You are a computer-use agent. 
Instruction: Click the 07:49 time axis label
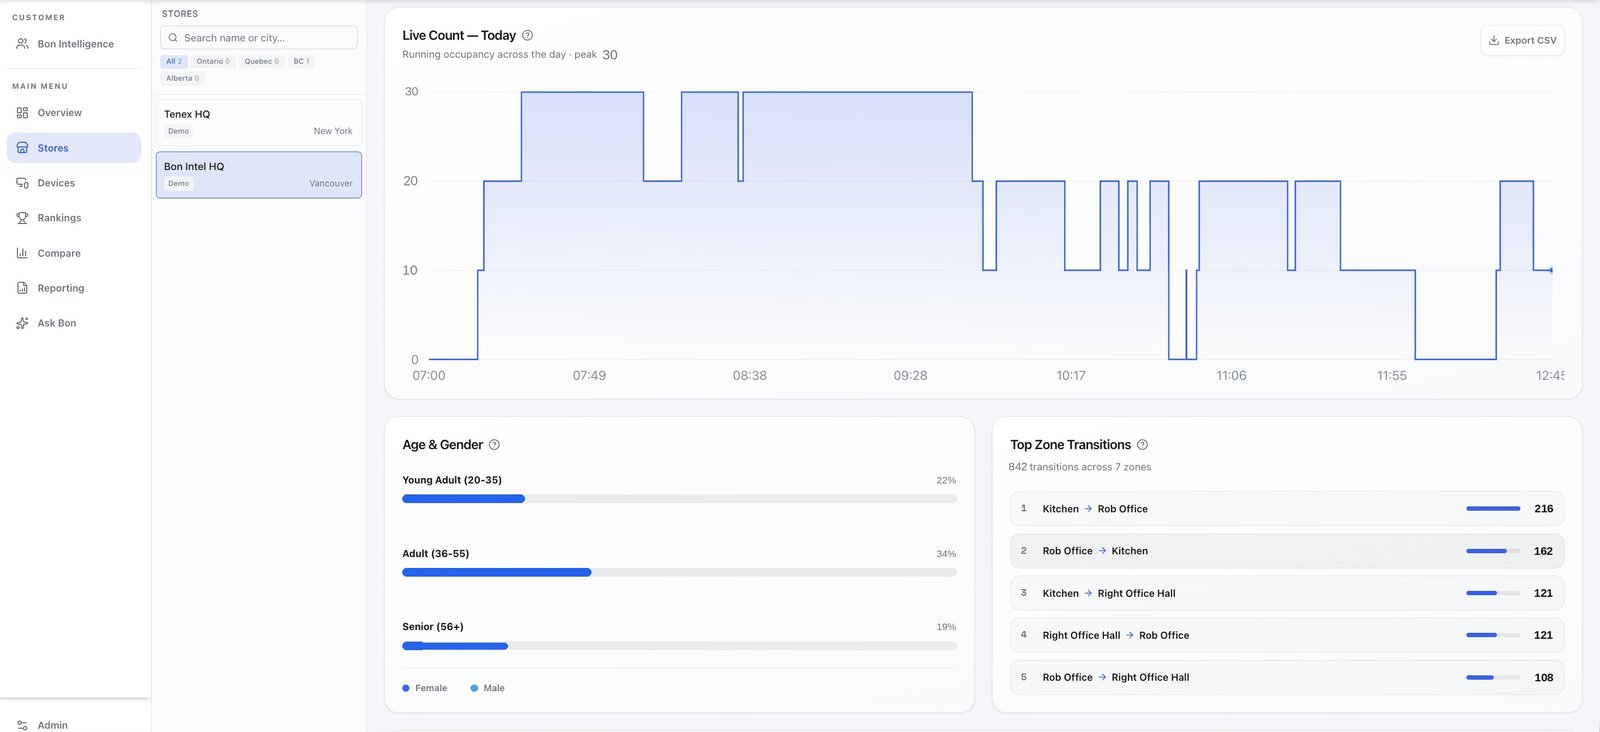click(x=589, y=376)
